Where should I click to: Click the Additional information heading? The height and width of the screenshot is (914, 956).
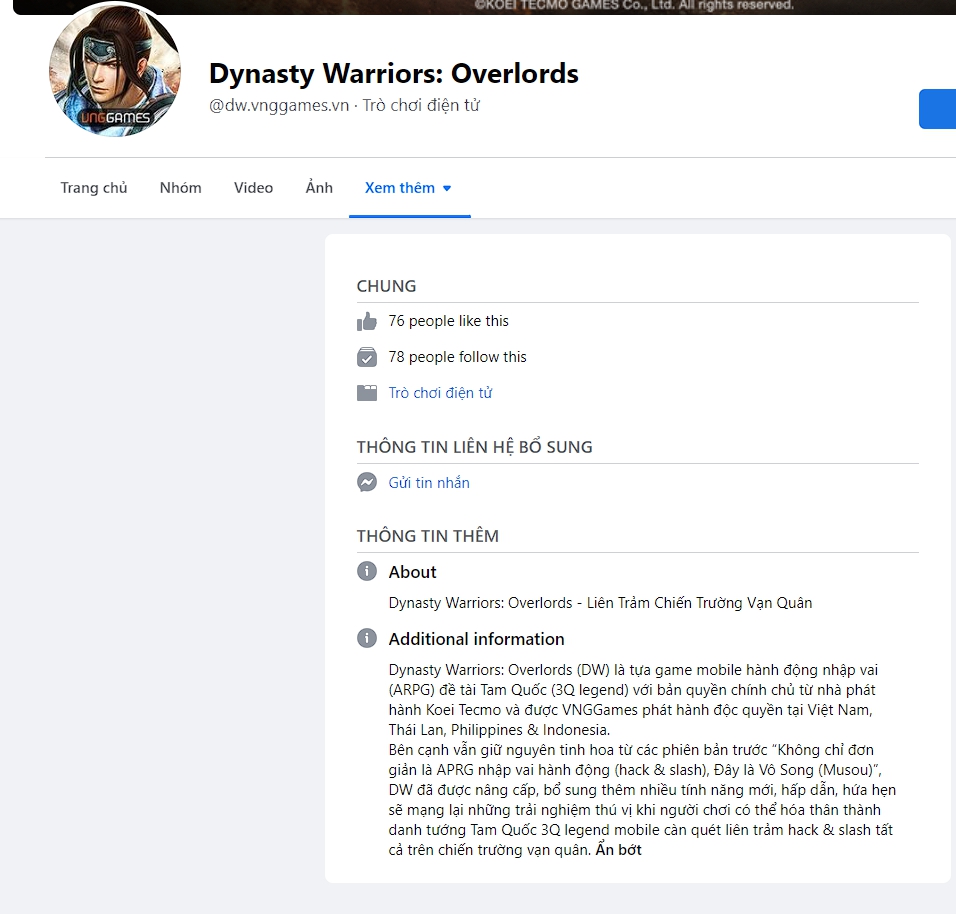[x=477, y=639]
